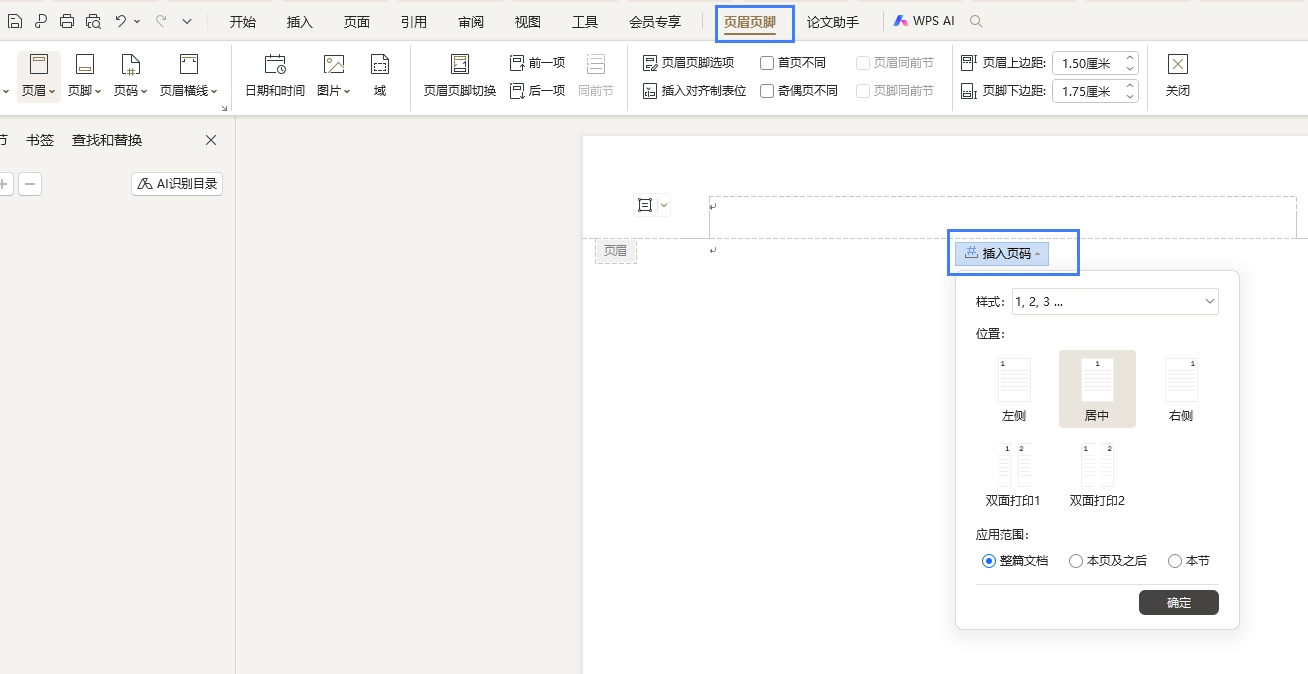Select 左侧 left page number position
Viewport: 1308px width, 674px height.
coord(1014,390)
